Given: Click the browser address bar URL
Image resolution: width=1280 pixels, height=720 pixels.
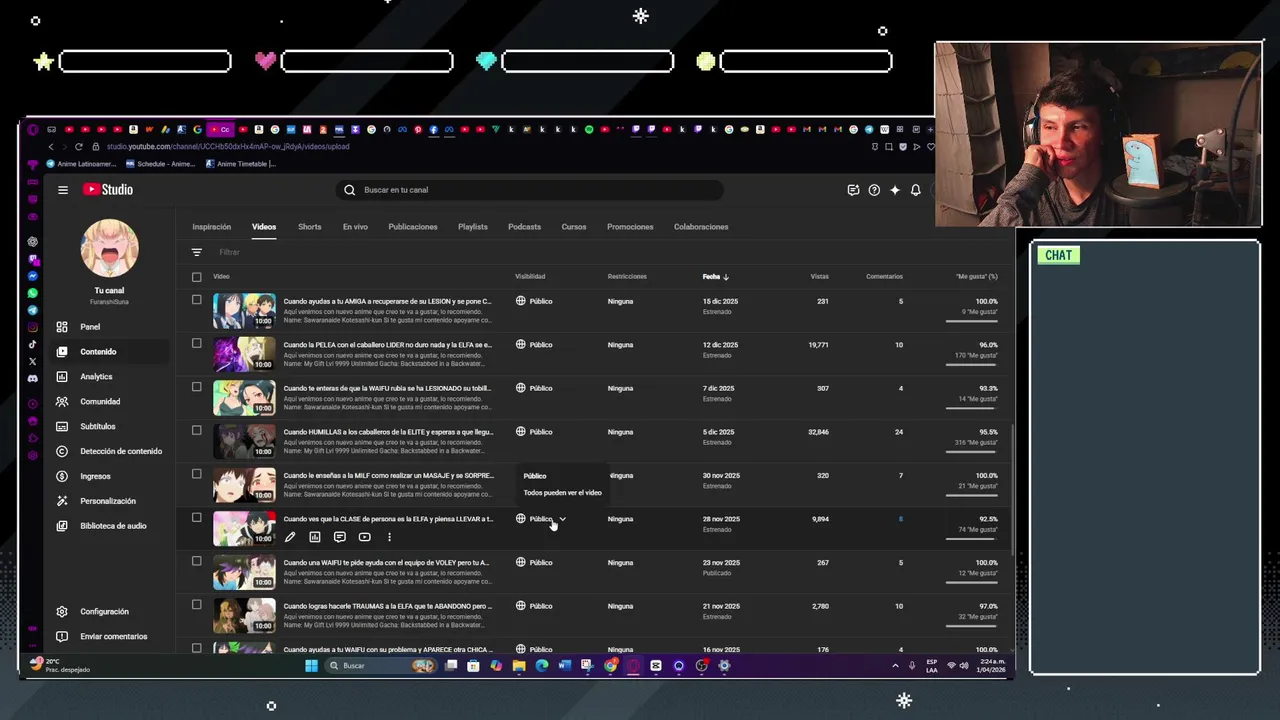Looking at the screenshot, I should [228, 147].
